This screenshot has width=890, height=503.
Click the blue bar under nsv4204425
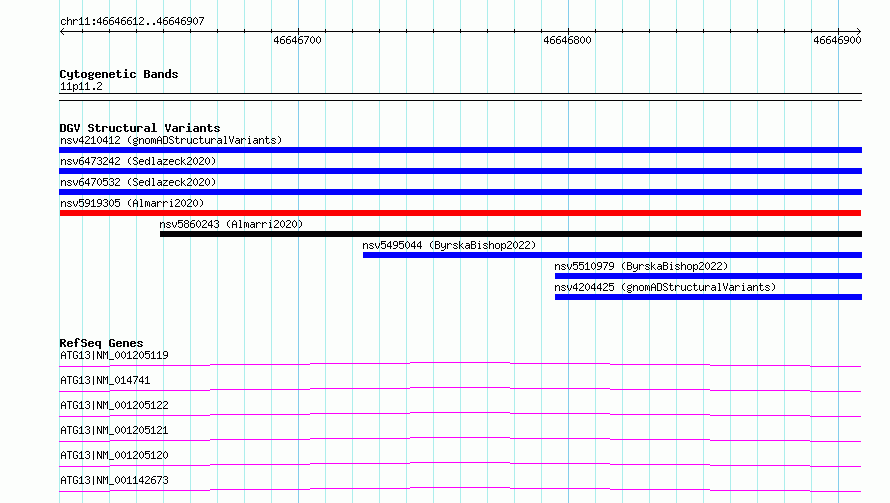pos(708,297)
